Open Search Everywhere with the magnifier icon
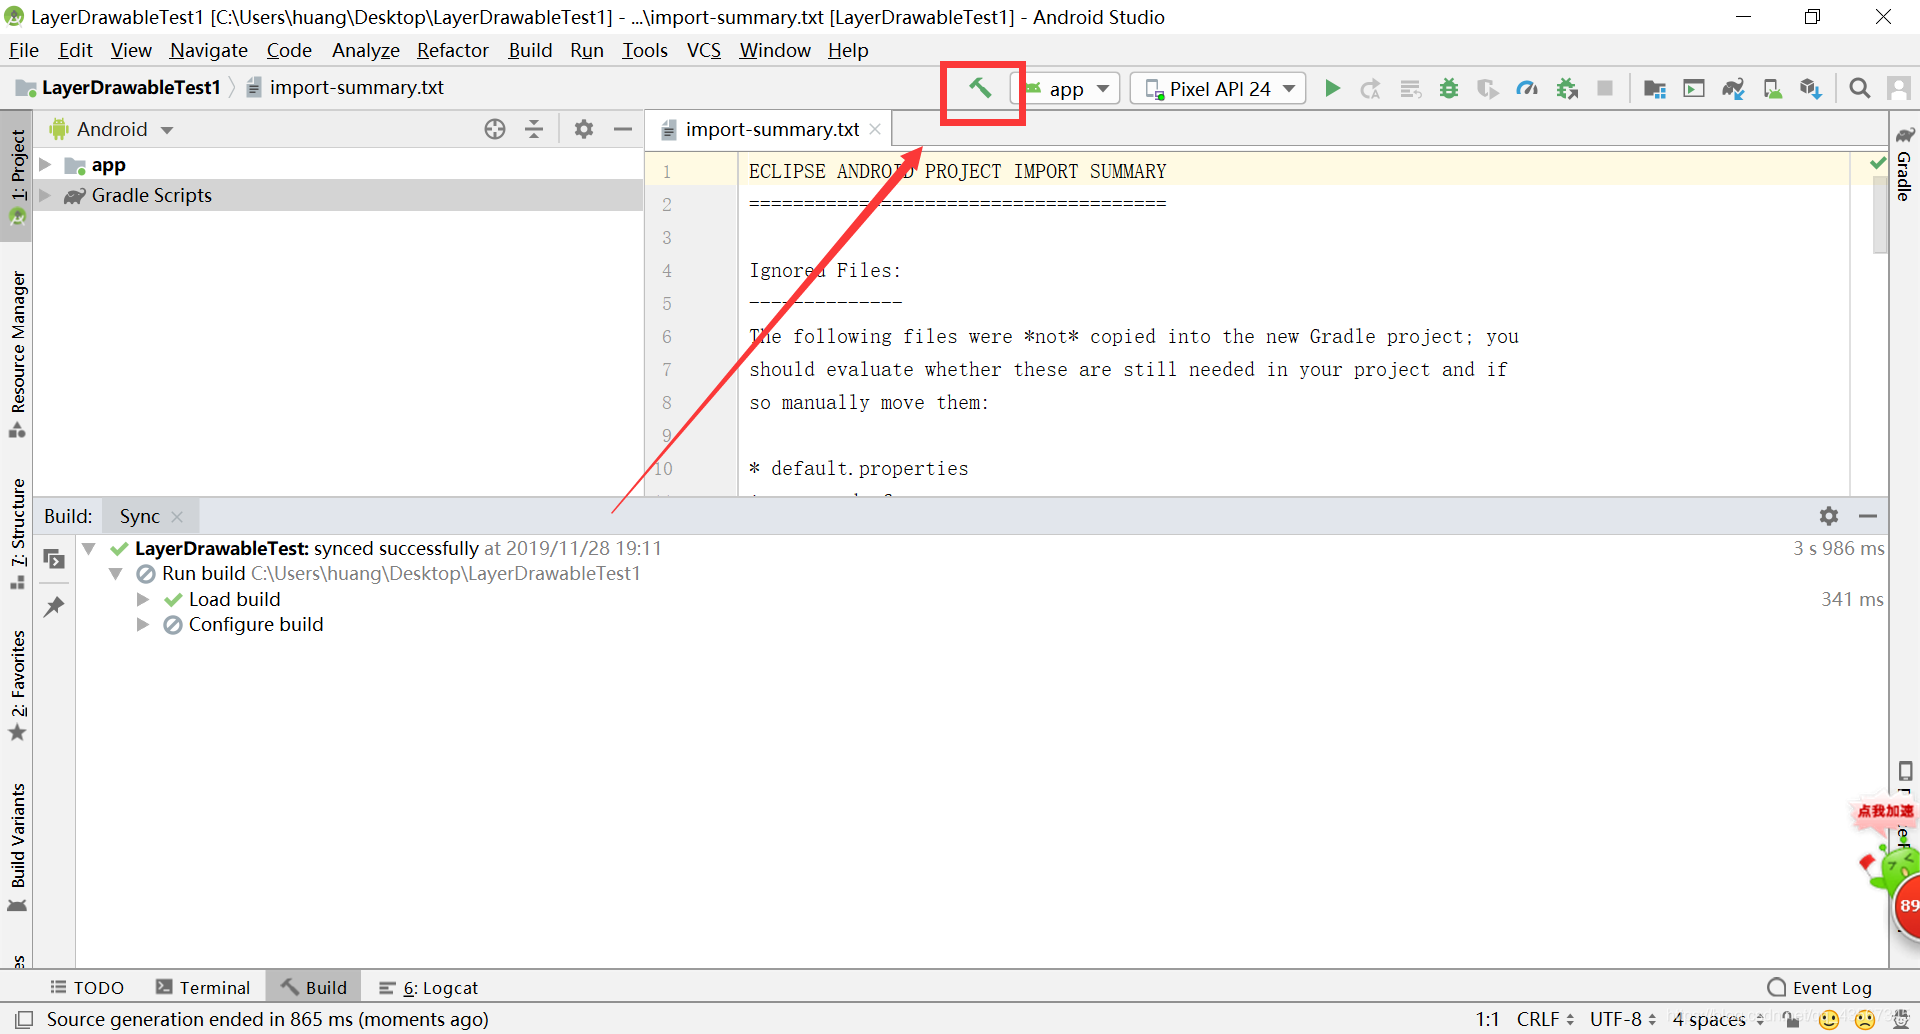This screenshot has width=1920, height=1034. 1860,88
